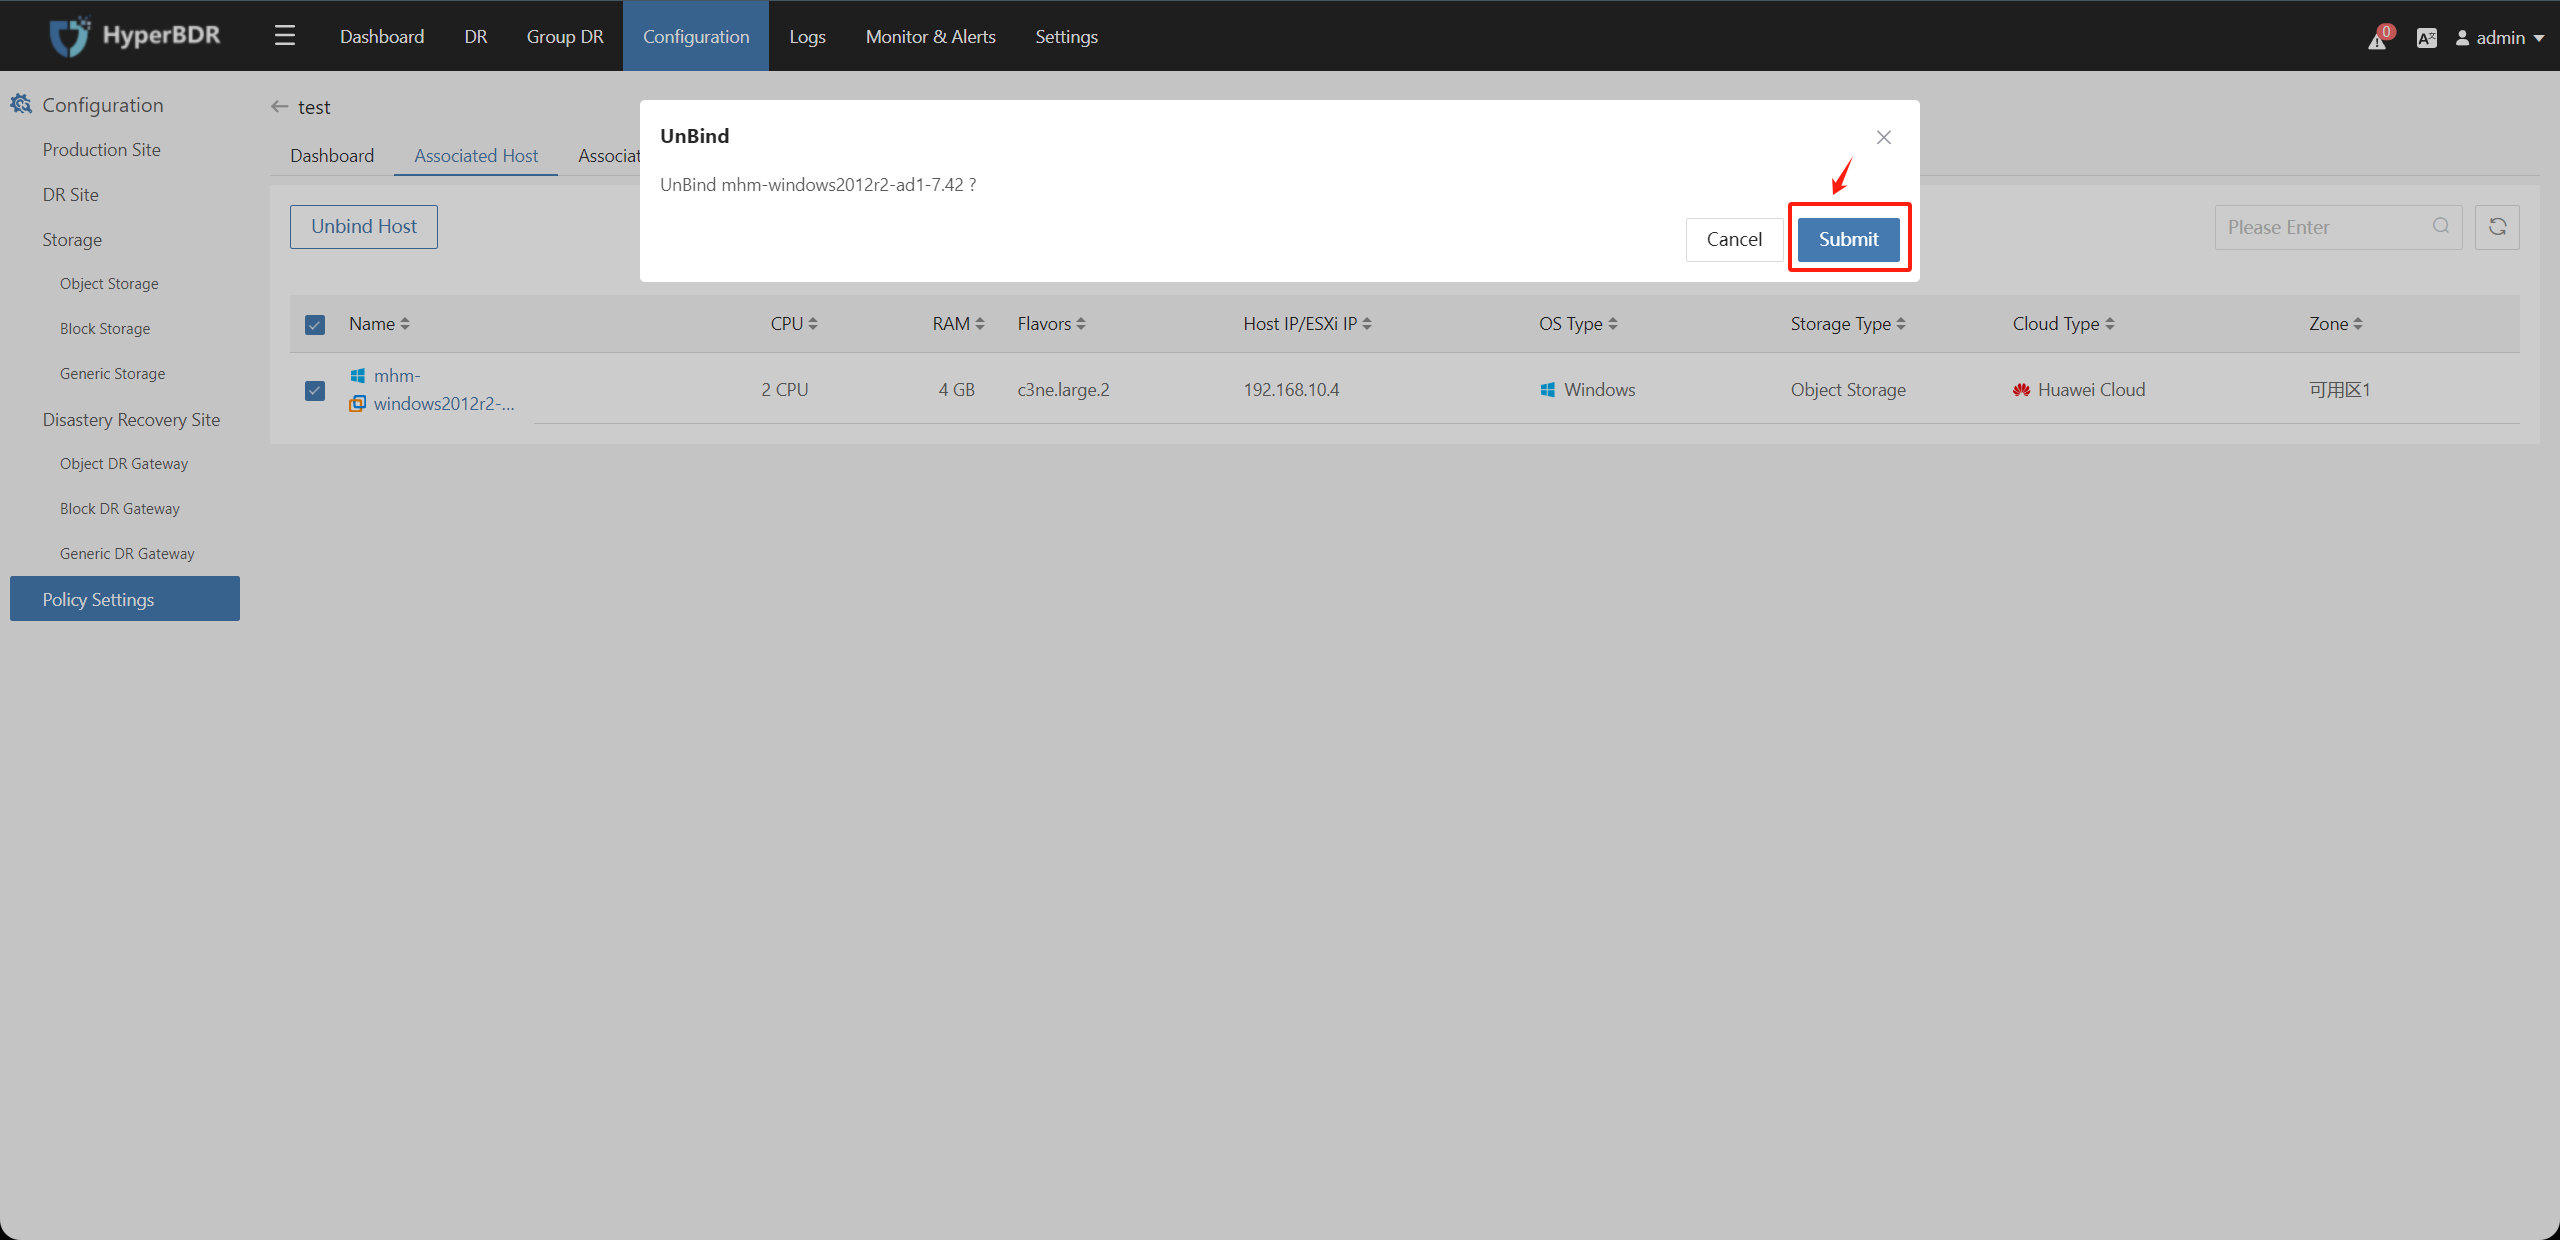Toggle the table header select-all checkbox

tap(317, 323)
